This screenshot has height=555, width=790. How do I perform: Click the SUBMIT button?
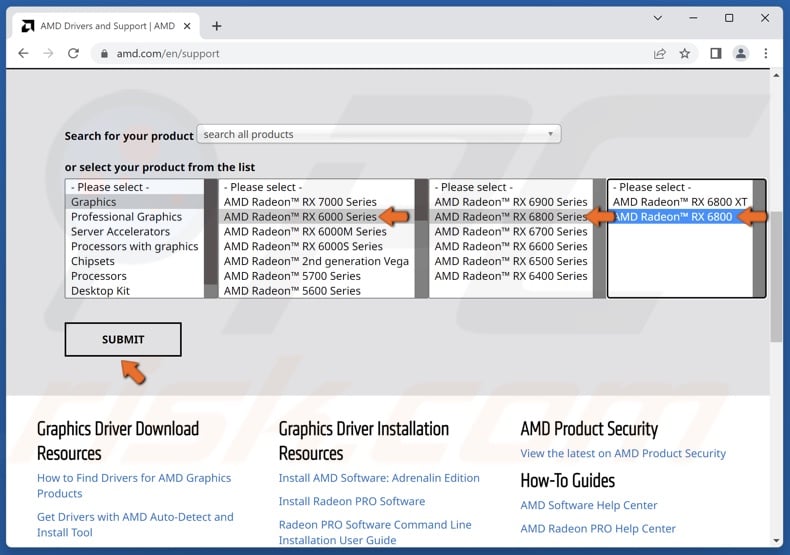[123, 339]
